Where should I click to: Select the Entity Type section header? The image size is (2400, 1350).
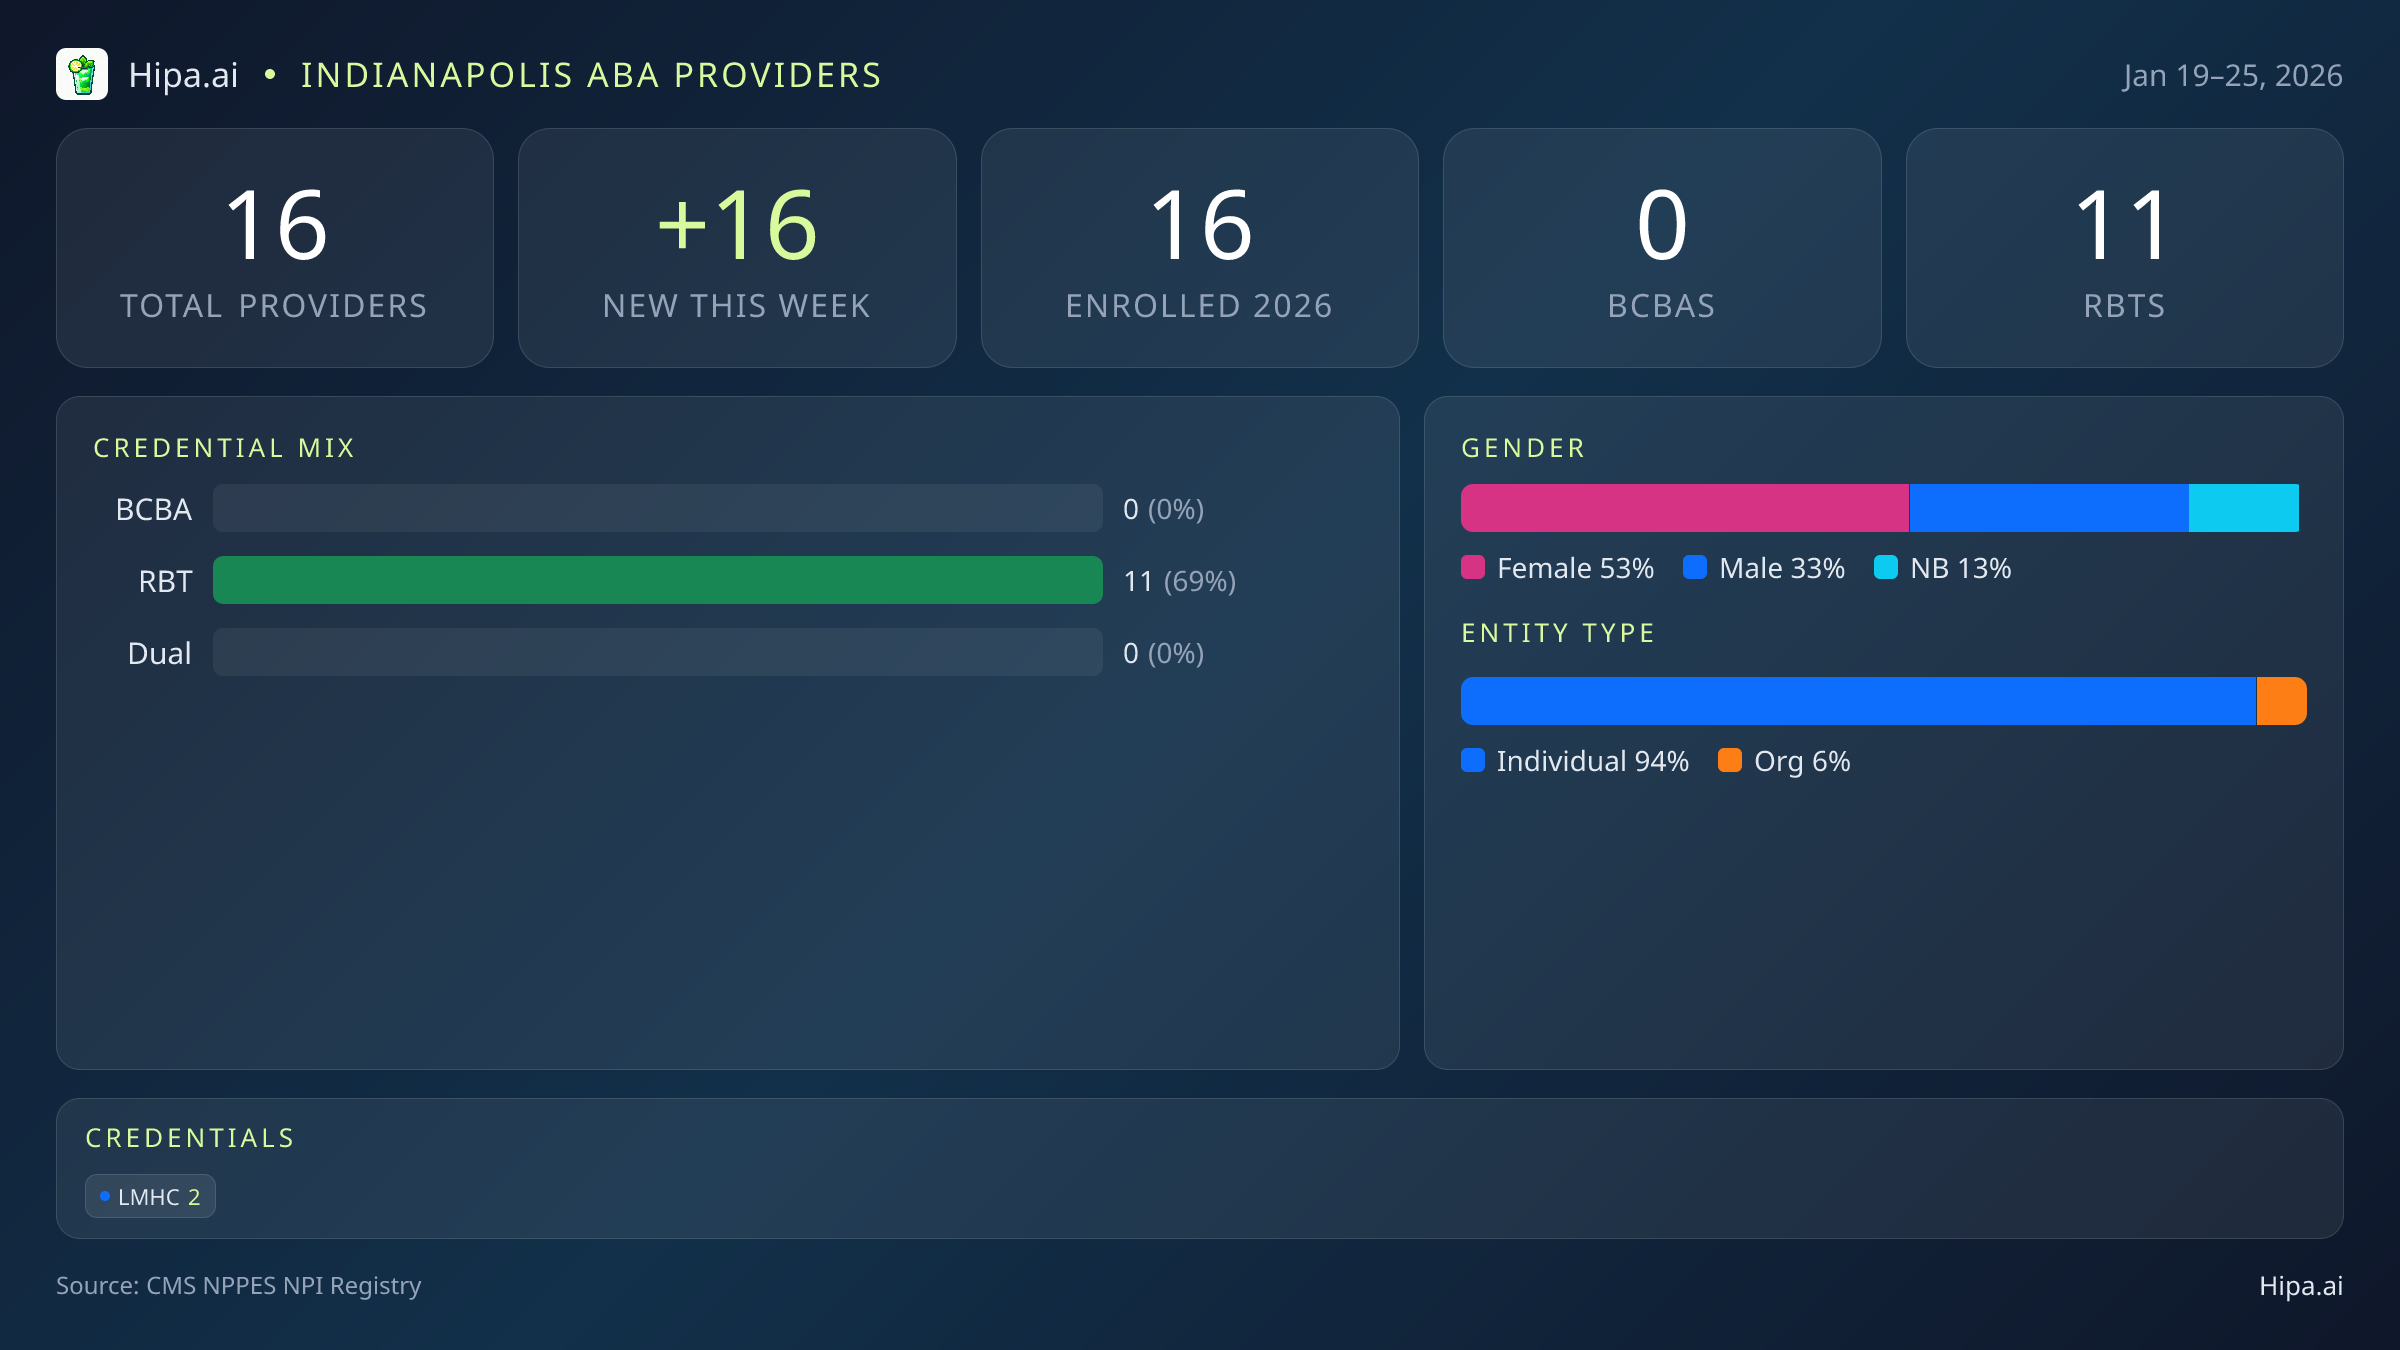[1557, 632]
